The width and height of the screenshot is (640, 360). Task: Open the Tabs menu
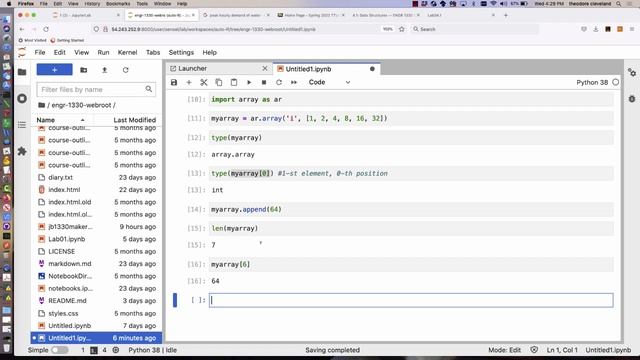click(153, 52)
